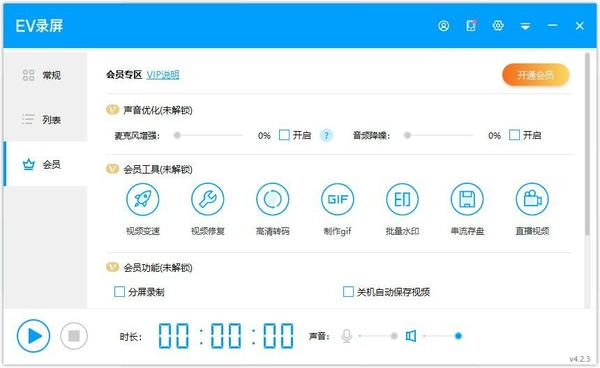This screenshot has width=600, height=368.
Task: Toggle the speaker icon
Action: pyautogui.click(x=411, y=336)
